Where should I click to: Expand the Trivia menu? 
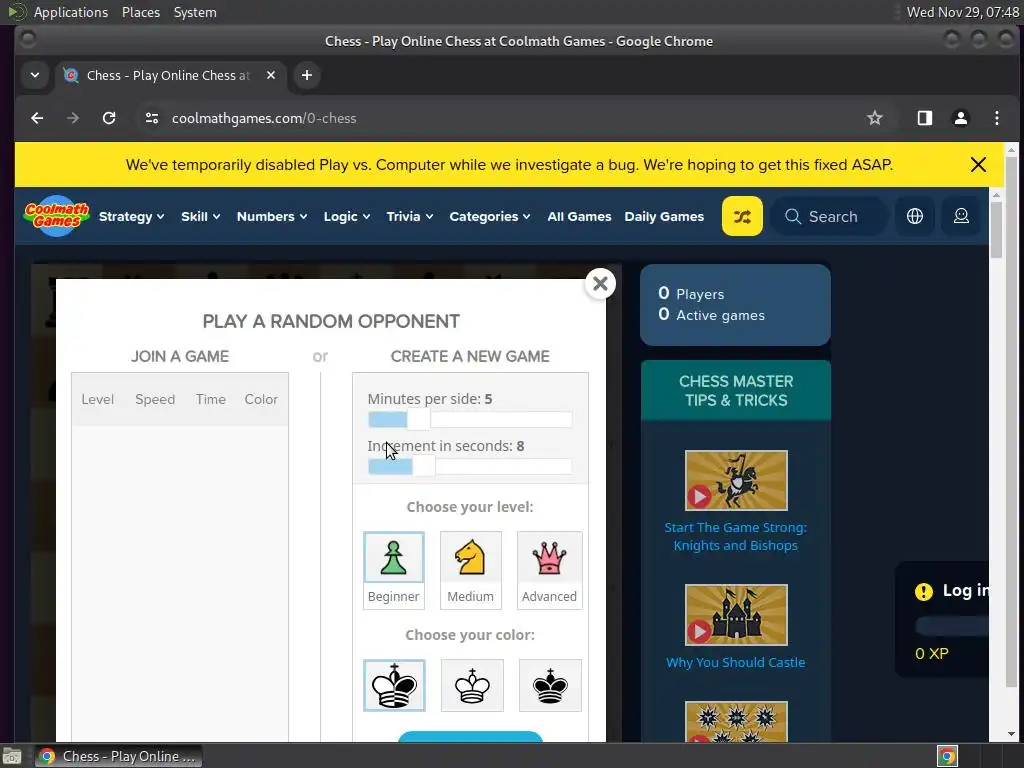(x=409, y=217)
